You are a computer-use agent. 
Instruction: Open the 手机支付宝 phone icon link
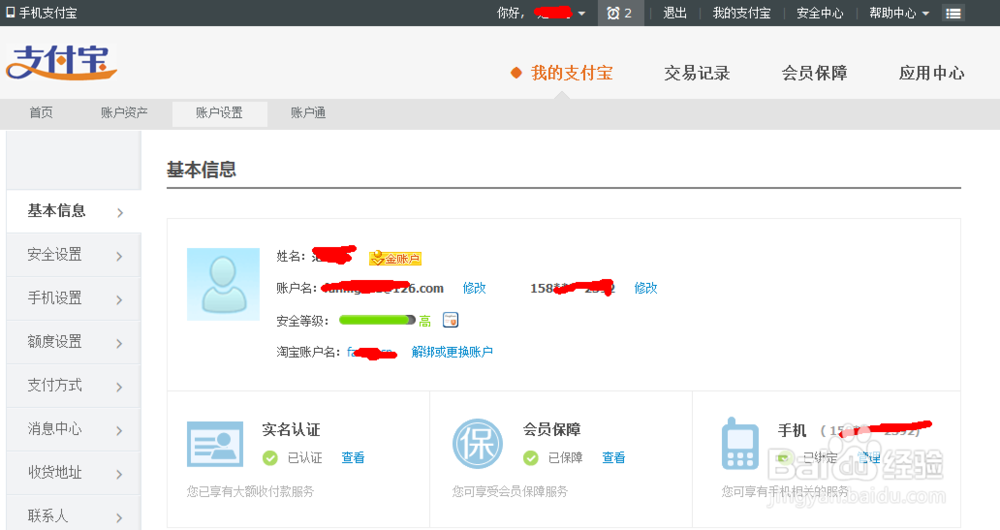click(x=41, y=13)
